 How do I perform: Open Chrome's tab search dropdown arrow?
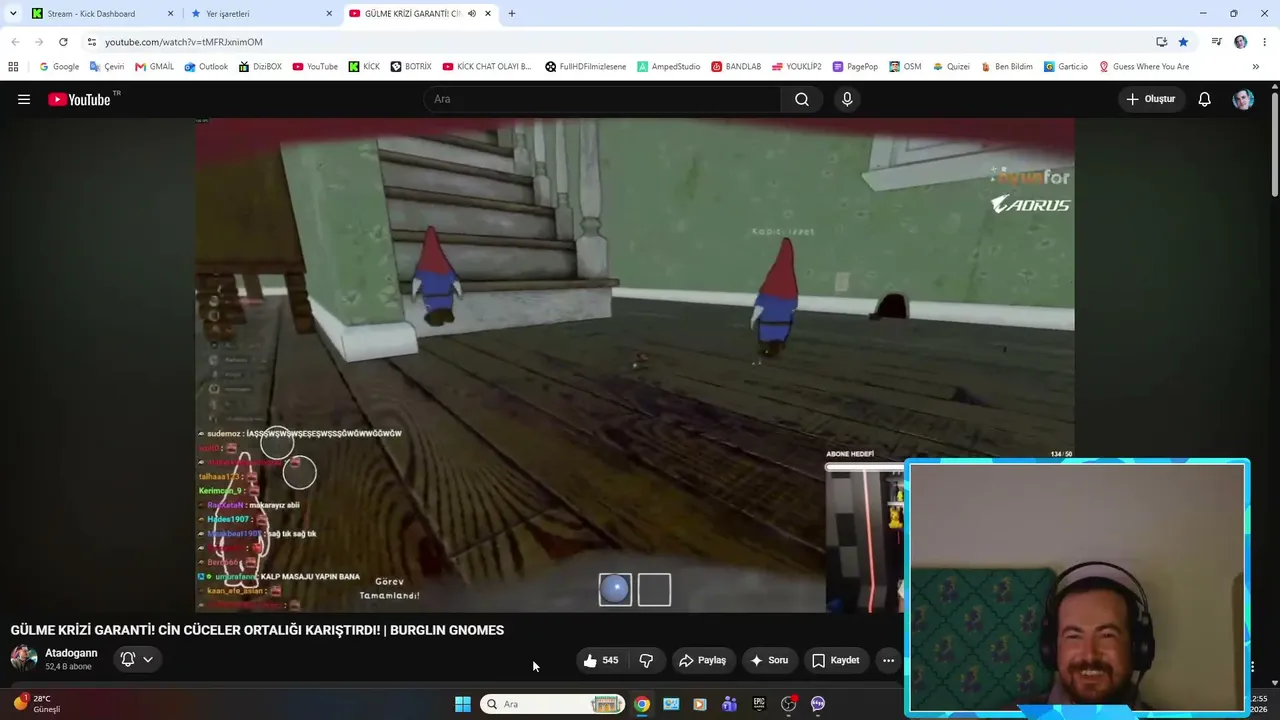[13, 14]
